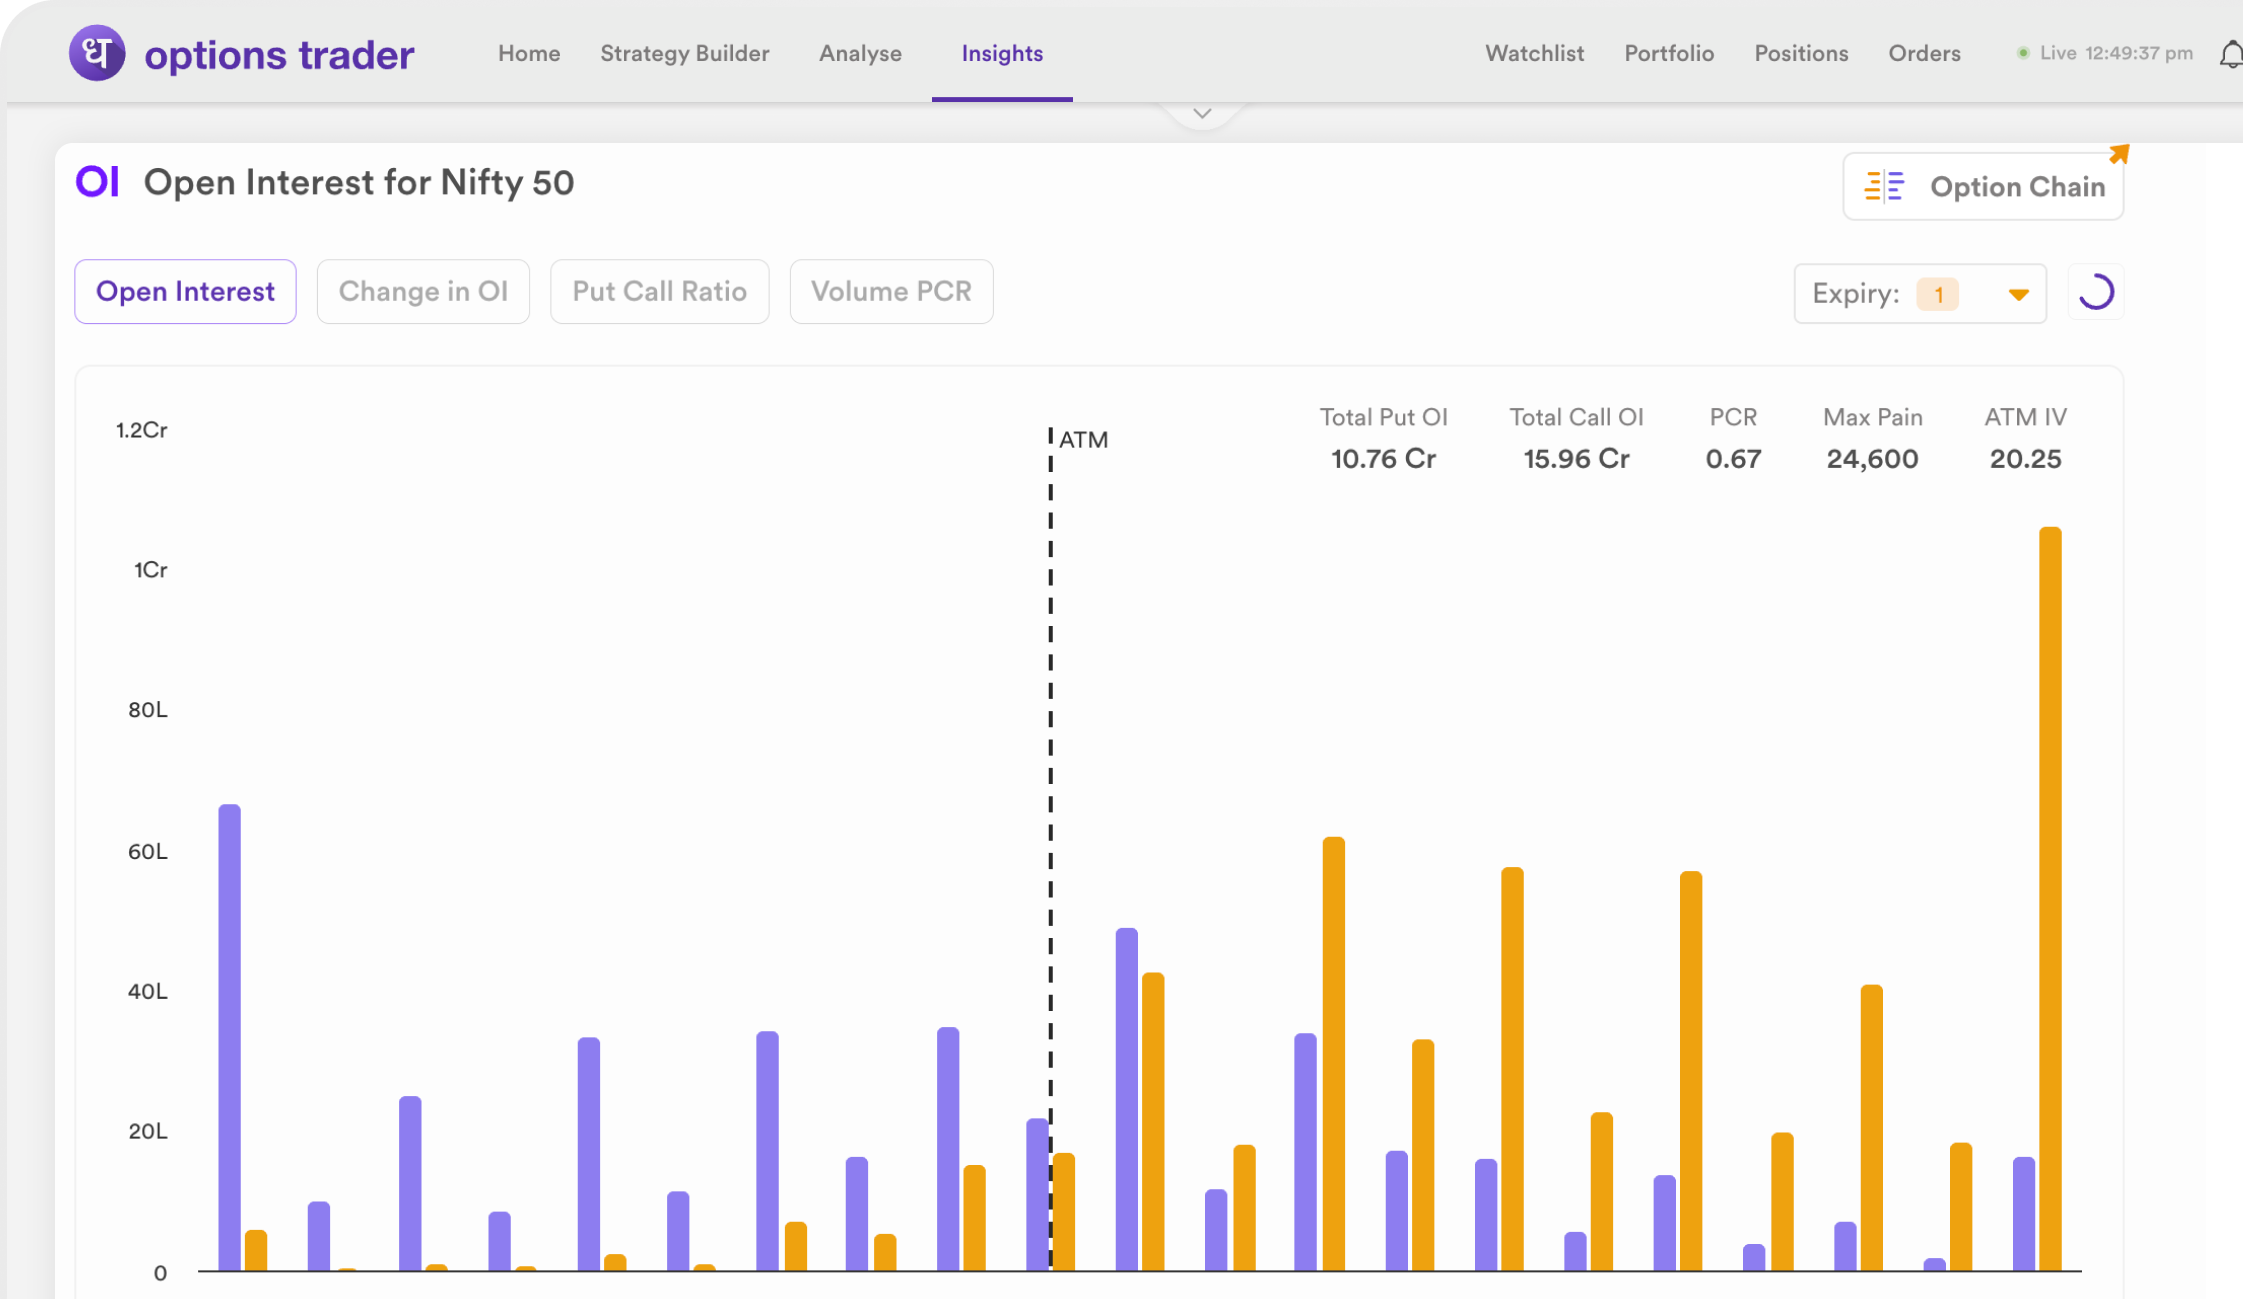The width and height of the screenshot is (2243, 1299).
Task: Click the orange arrow on Option Chain
Action: pyautogui.click(x=2119, y=154)
